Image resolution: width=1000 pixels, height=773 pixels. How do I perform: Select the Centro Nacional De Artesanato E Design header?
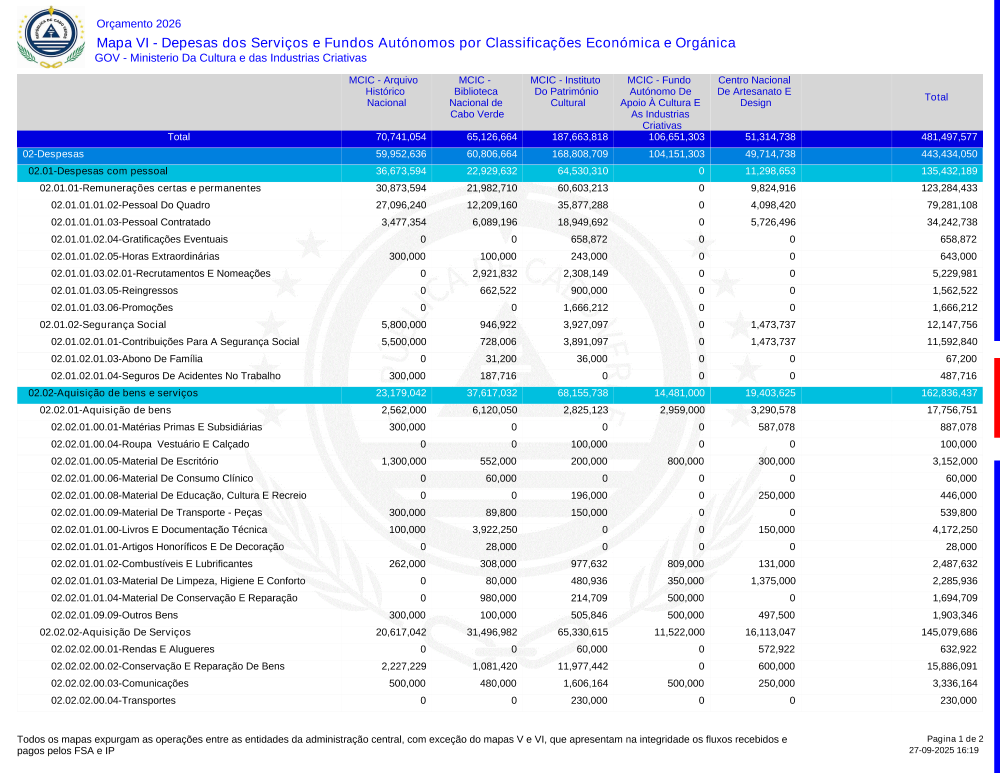pos(754,91)
